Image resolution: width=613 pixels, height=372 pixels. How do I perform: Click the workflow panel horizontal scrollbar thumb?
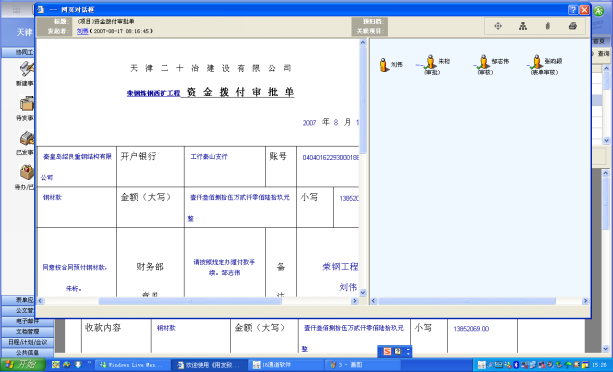(467, 301)
